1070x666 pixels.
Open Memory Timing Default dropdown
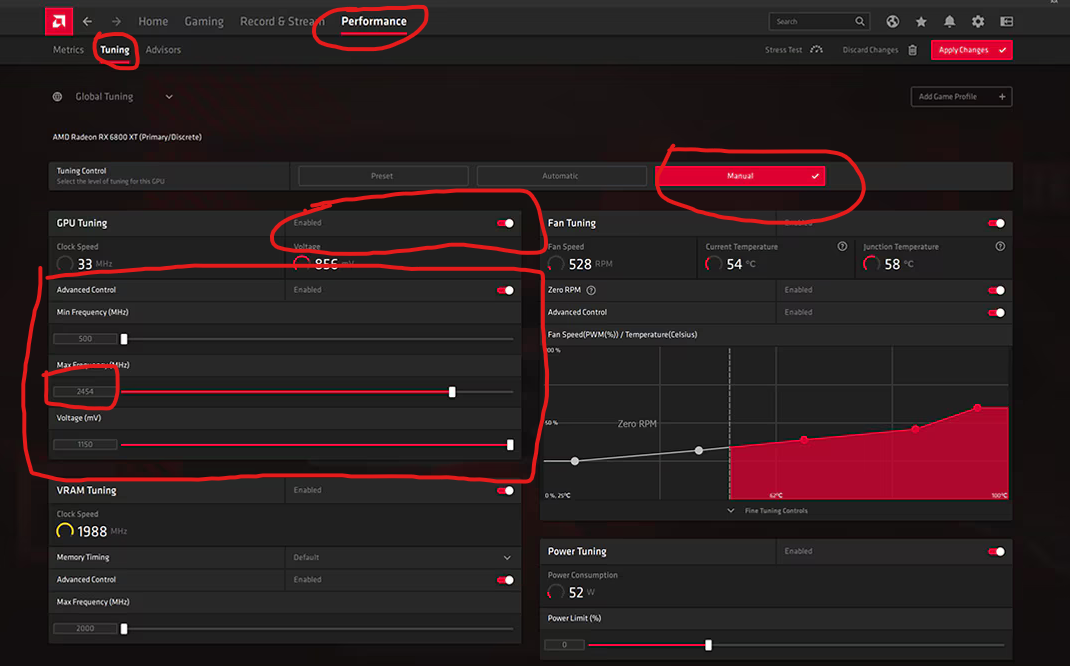[x=403, y=558]
